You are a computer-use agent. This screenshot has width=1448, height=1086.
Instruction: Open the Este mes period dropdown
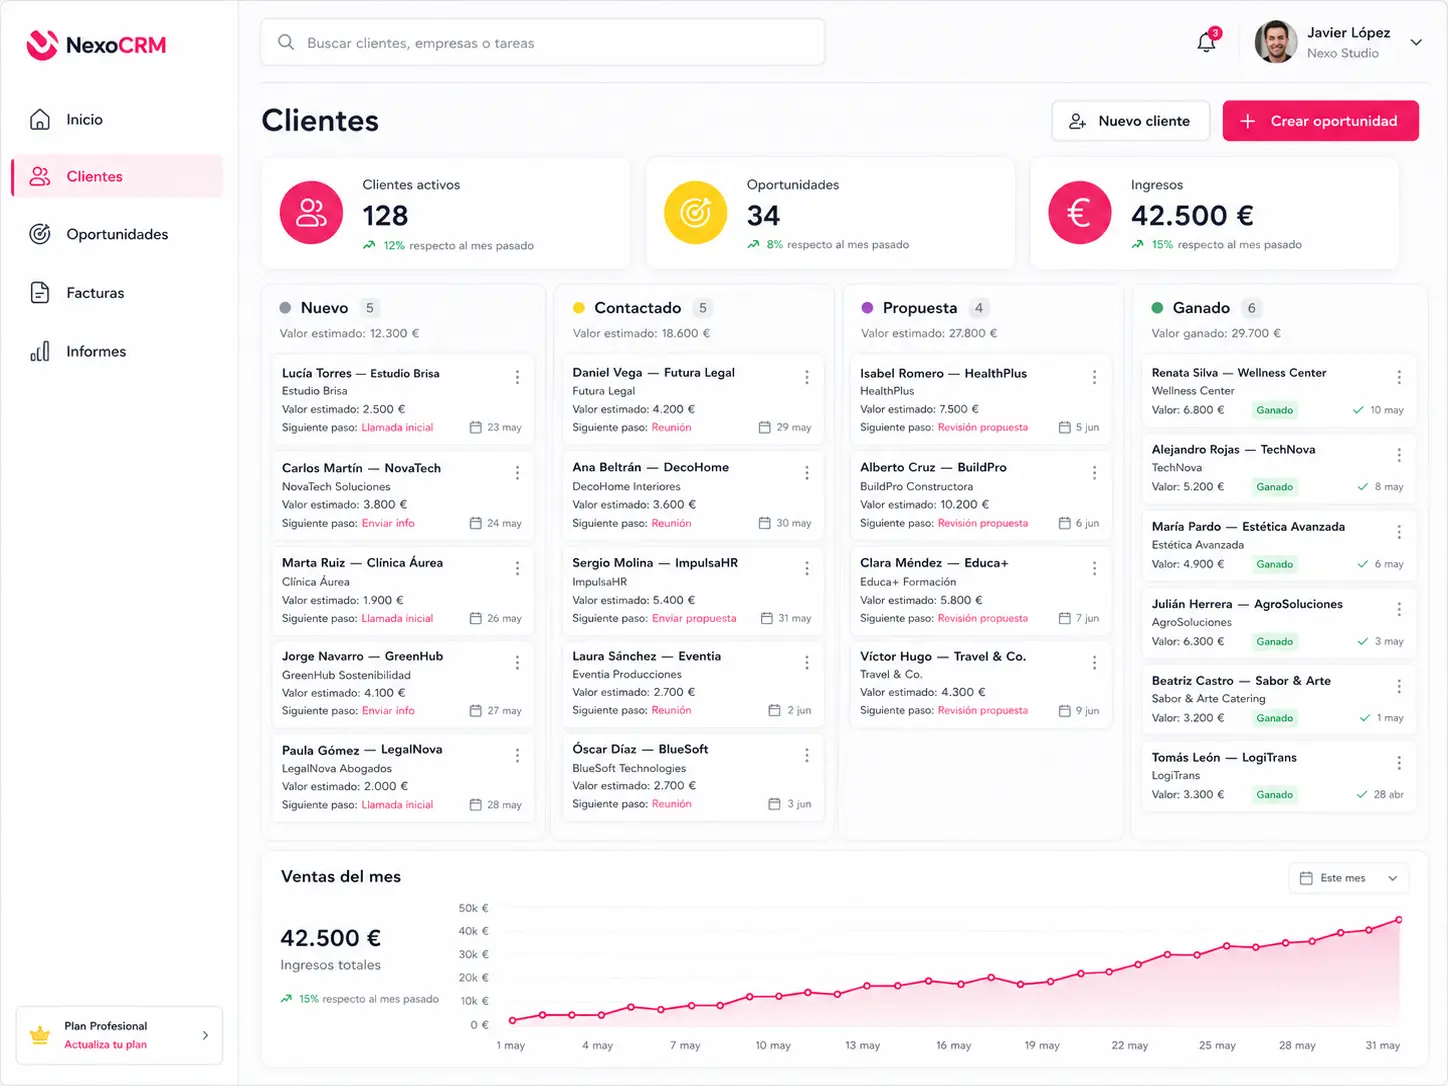1349,878
